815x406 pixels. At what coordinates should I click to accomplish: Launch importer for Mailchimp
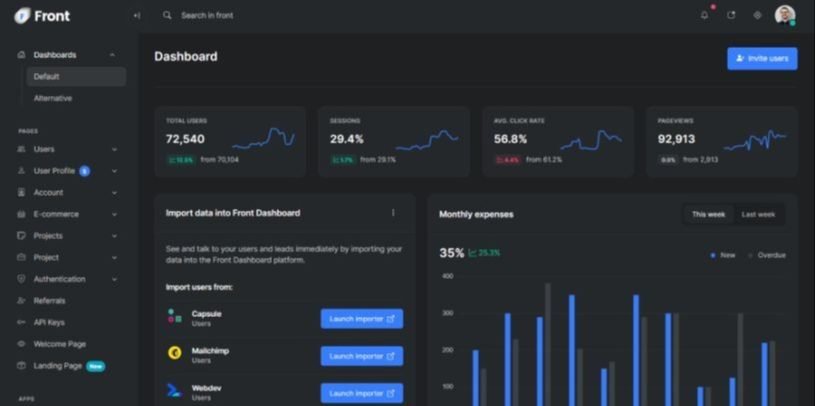pos(362,356)
